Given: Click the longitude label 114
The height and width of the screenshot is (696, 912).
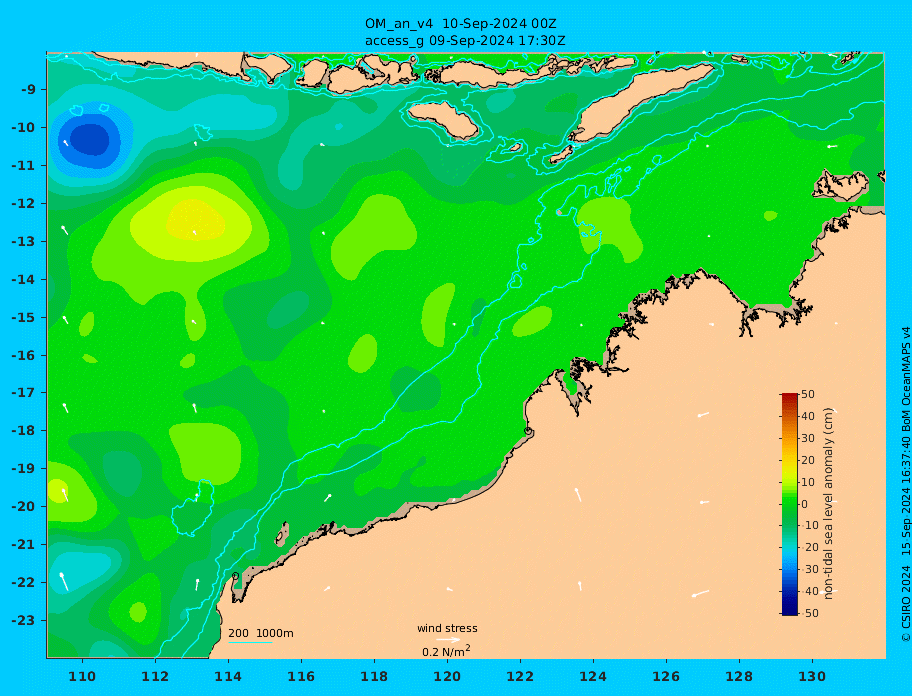Looking at the screenshot, I should pyautogui.click(x=228, y=676).
